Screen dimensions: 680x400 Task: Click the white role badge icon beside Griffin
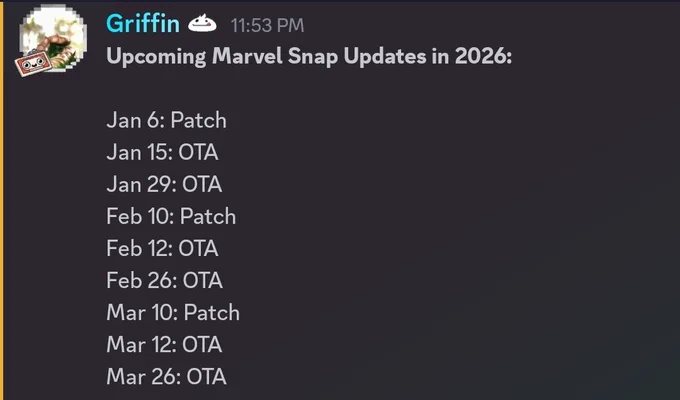(x=202, y=24)
